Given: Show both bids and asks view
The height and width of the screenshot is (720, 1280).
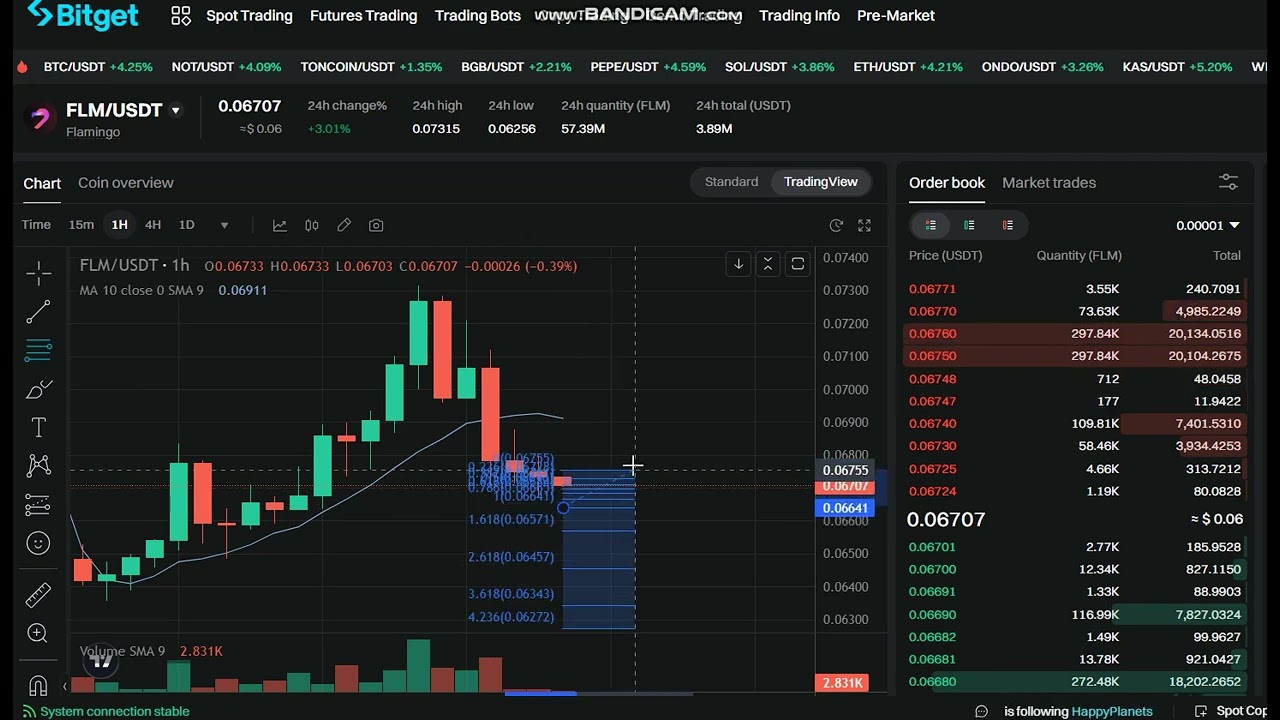Looking at the screenshot, I should click(x=931, y=225).
